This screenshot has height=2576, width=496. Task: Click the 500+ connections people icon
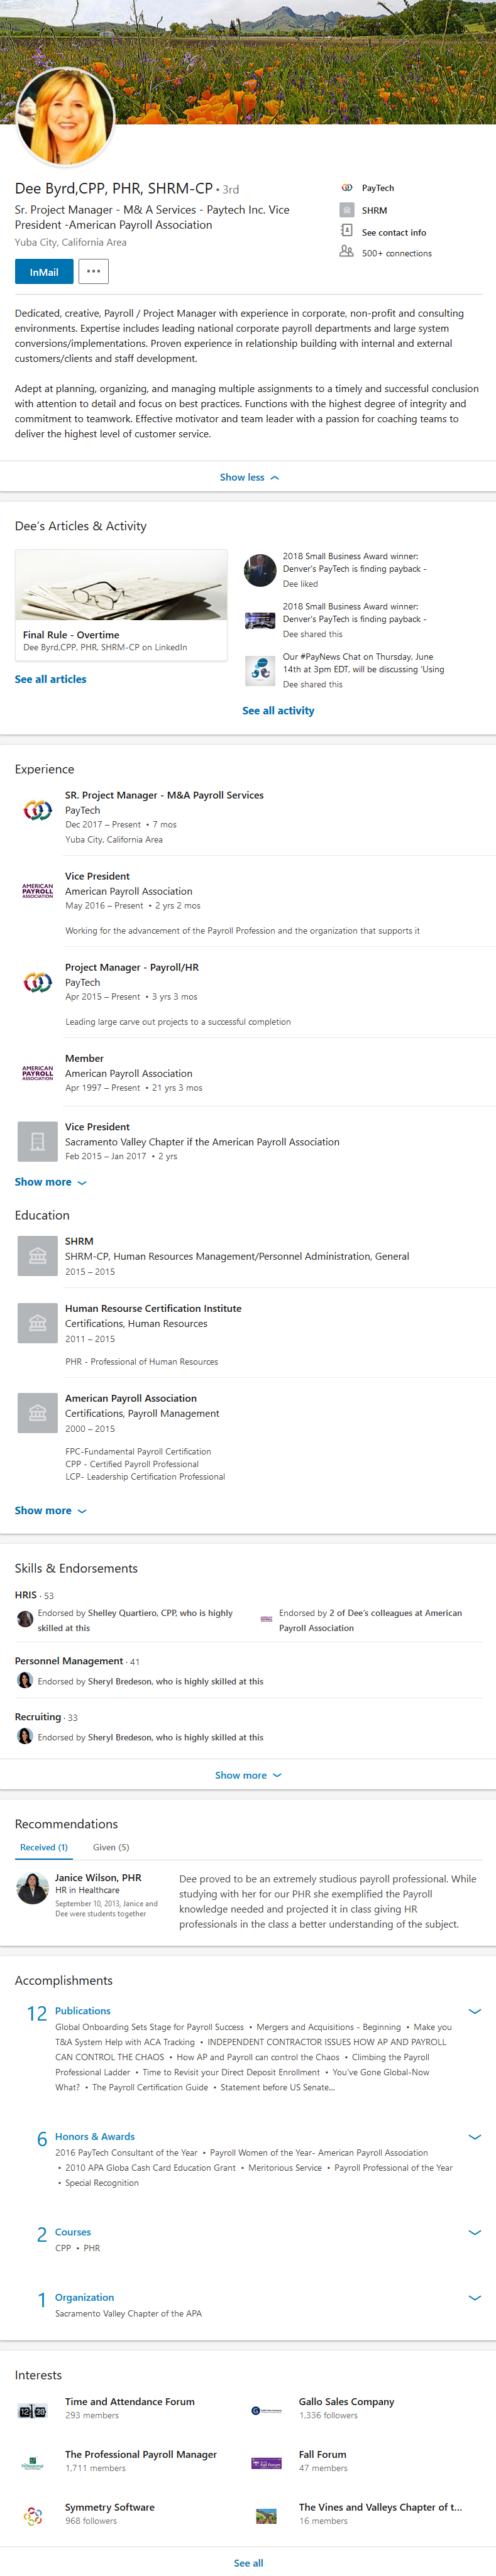(346, 252)
